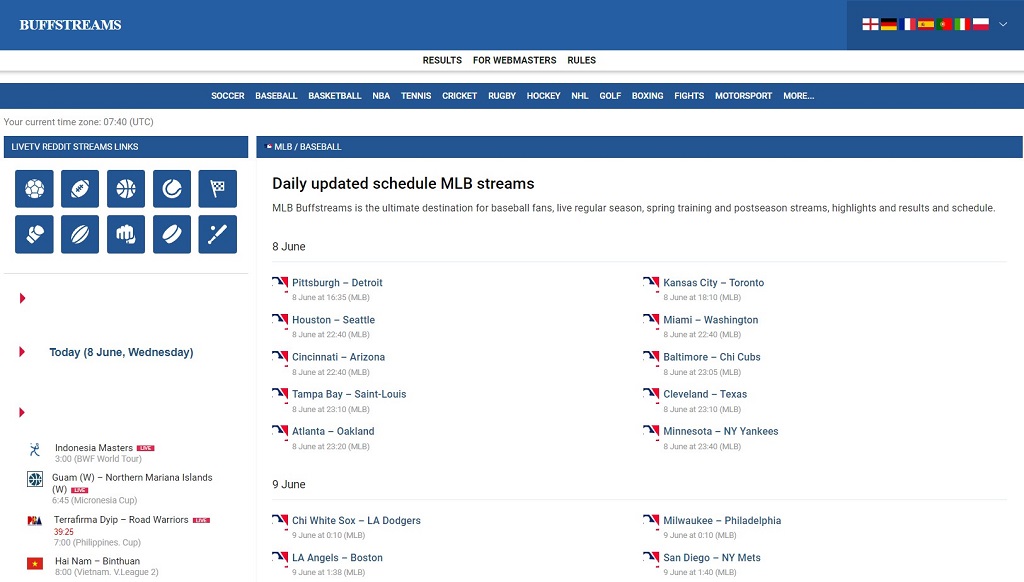Image resolution: width=1024 pixels, height=582 pixels.
Task: Go to RUGBY in the sports bar
Action: [x=502, y=96]
